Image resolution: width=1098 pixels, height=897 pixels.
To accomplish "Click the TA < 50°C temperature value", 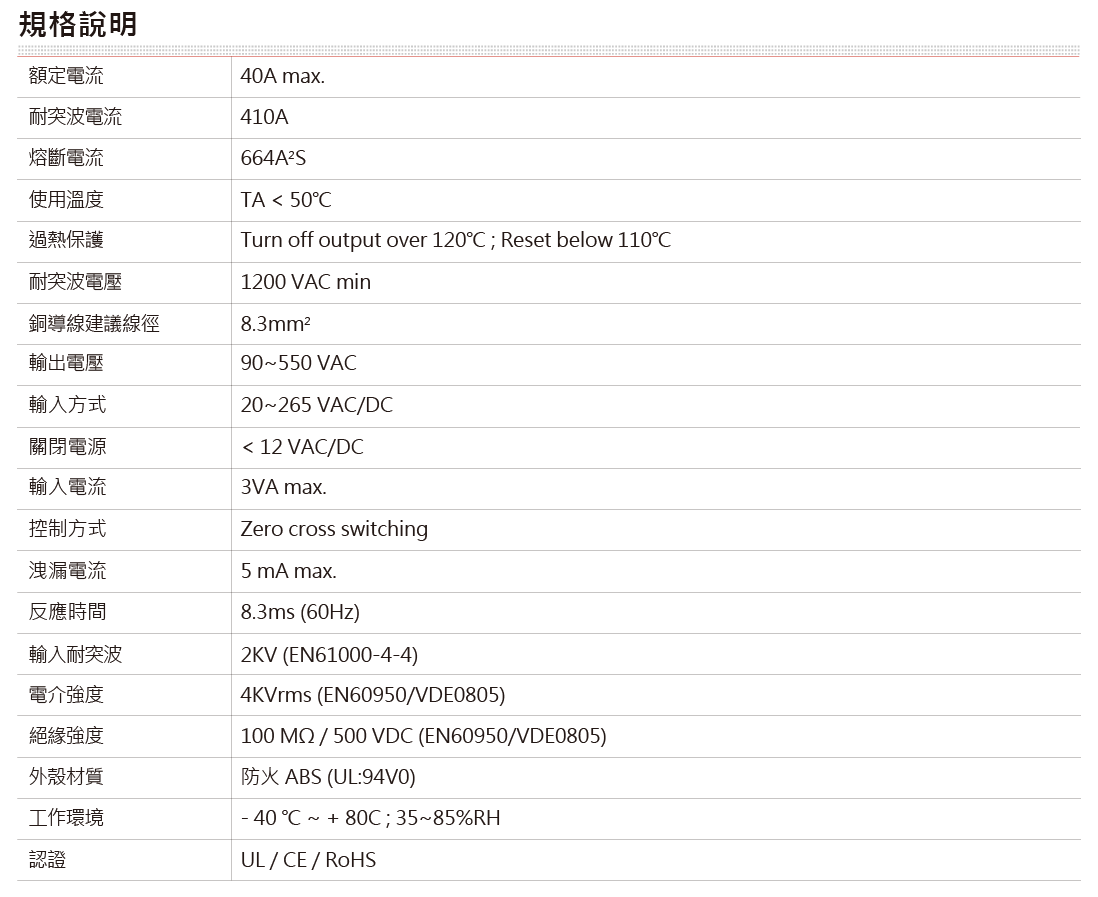I will click(285, 200).
